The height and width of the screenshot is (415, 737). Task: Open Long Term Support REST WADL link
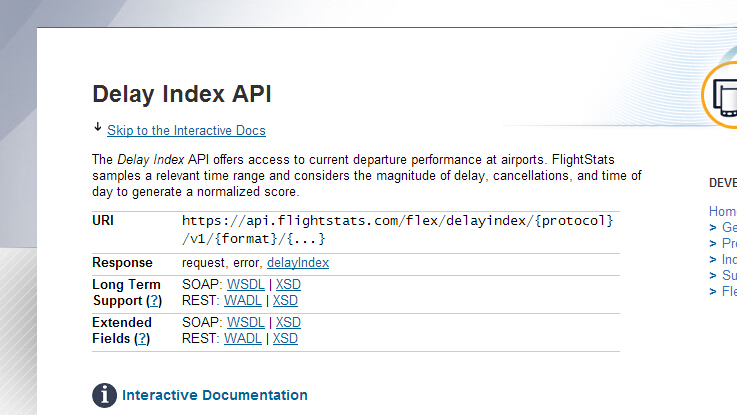(x=243, y=300)
